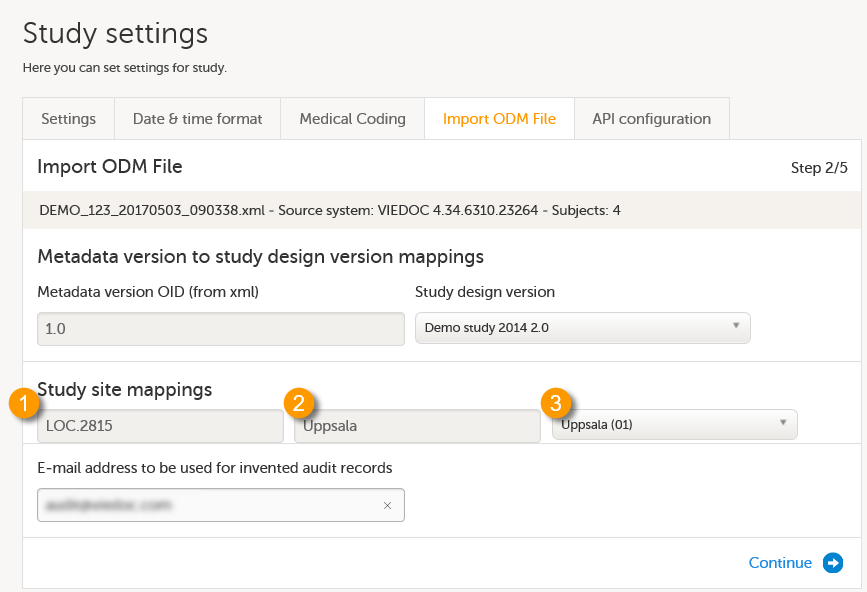This screenshot has width=867, height=592.
Task: Click the Continue link text
Action: (x=780, y=563)
